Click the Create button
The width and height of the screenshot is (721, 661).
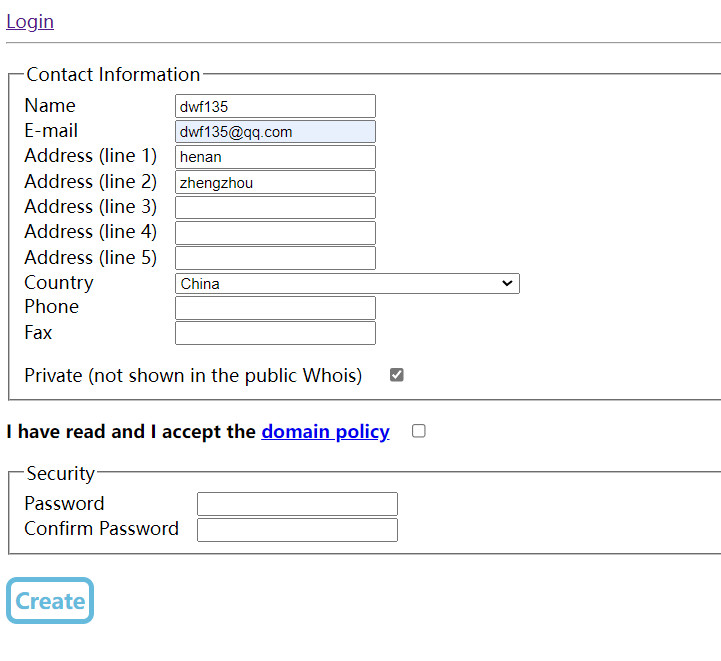pyautogui.click(x=50, y=601)
